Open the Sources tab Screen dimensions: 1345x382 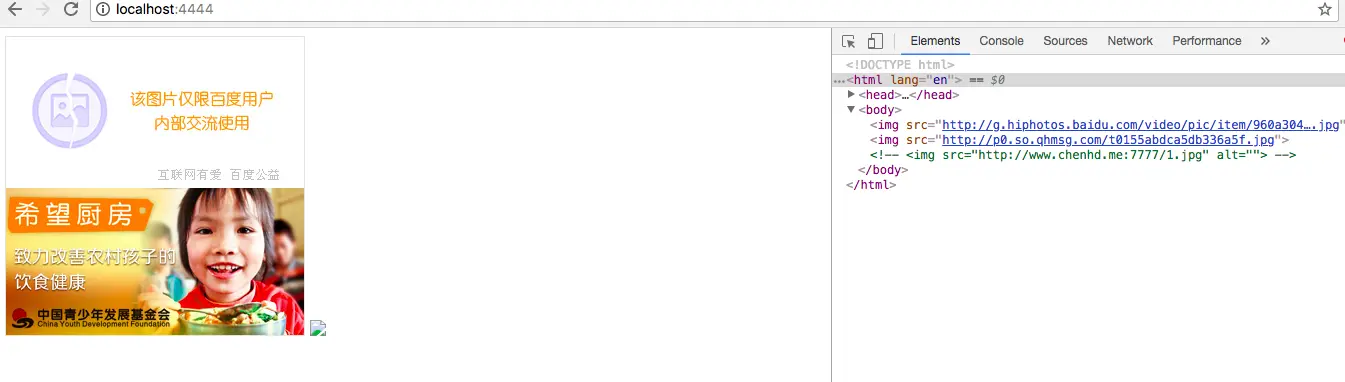[1065, 41]
